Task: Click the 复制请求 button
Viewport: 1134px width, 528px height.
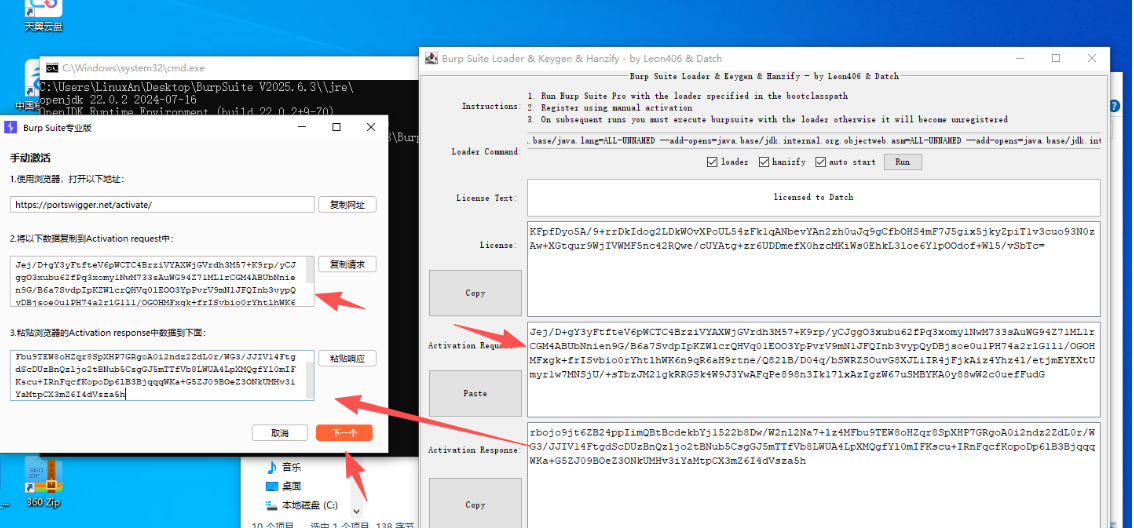Action: 347,265
